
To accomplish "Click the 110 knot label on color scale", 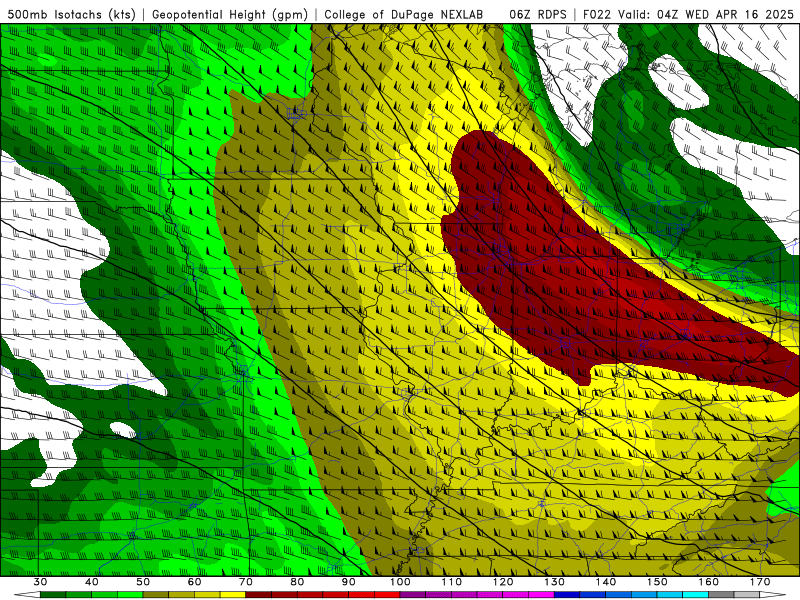I will point(452,582).
